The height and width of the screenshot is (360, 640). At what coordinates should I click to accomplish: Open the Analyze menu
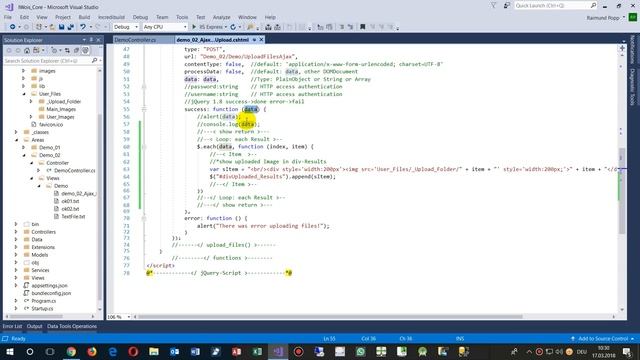point(221,17)
